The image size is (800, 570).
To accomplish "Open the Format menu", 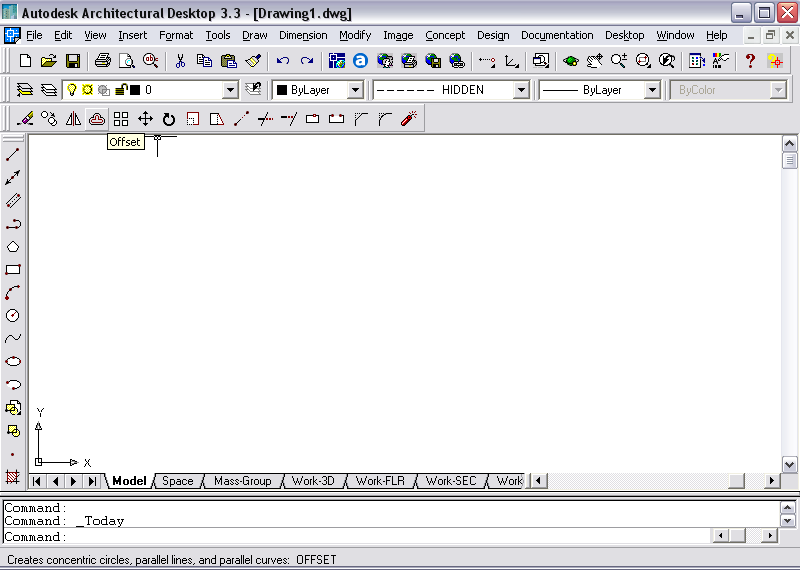I will click(176, 35).
